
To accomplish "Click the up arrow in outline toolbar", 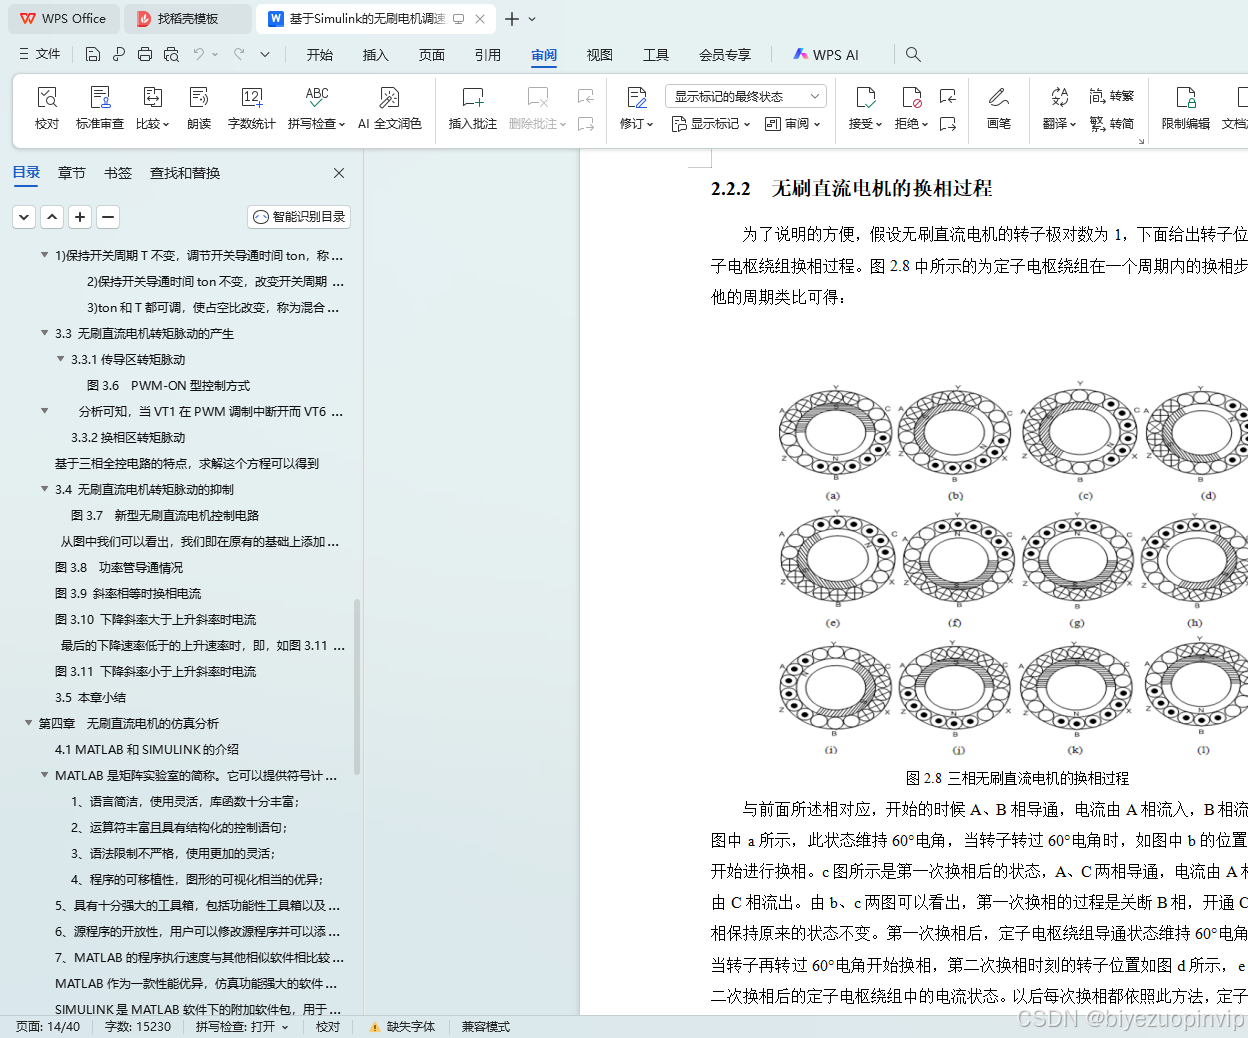I will coord(52,216).
